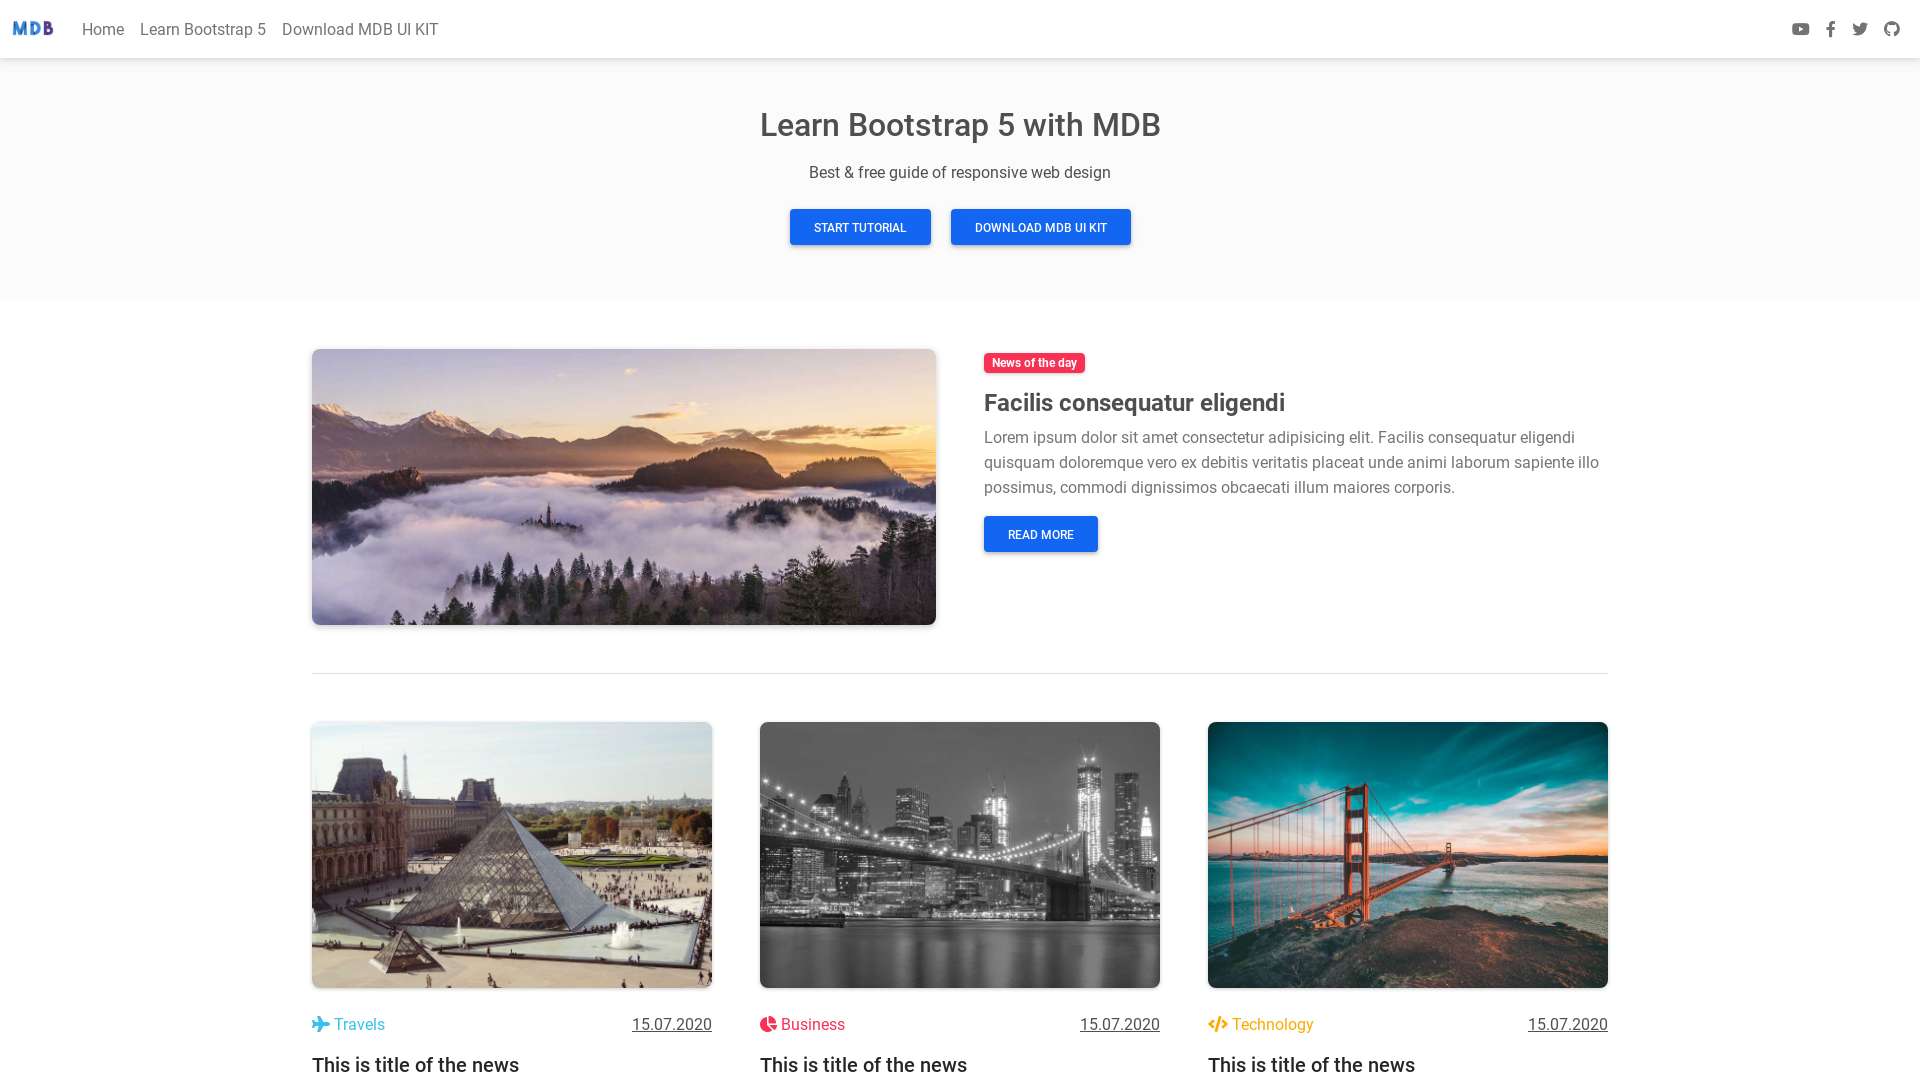
Task: Open Download MDB UI KIT nav item
Action: (x=360, y=29)
